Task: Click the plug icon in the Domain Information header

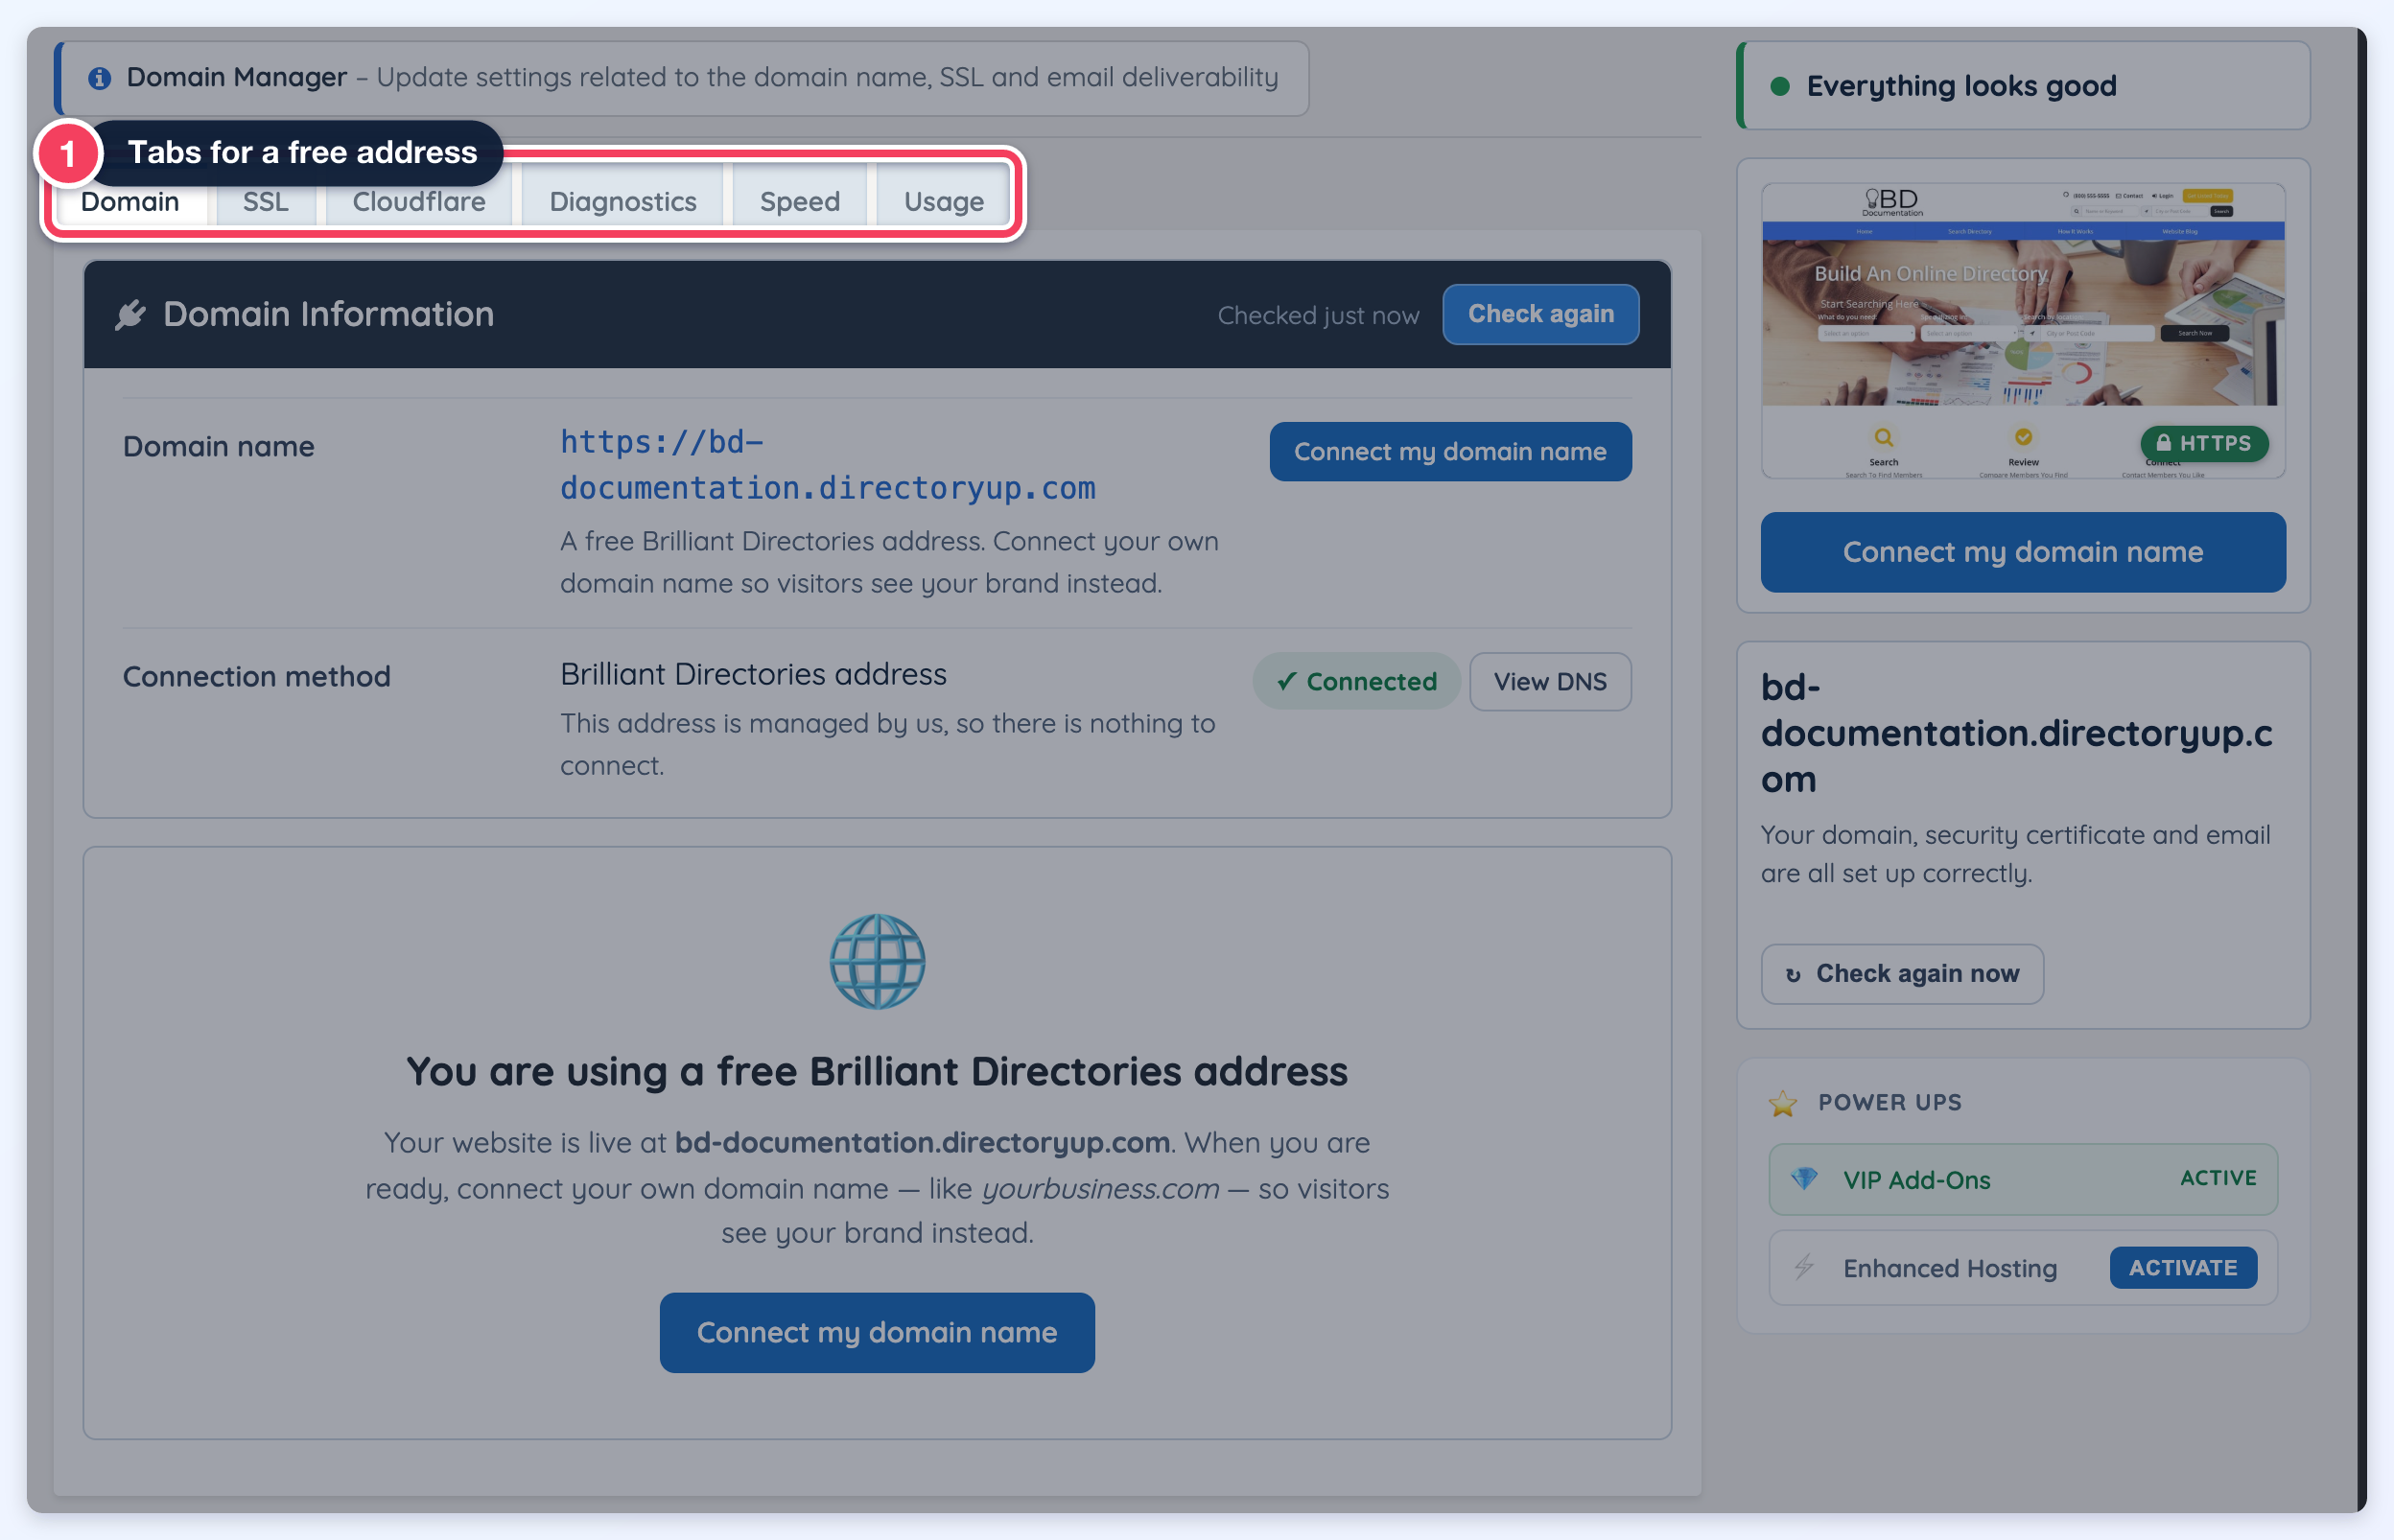Action: coord(131,314)
